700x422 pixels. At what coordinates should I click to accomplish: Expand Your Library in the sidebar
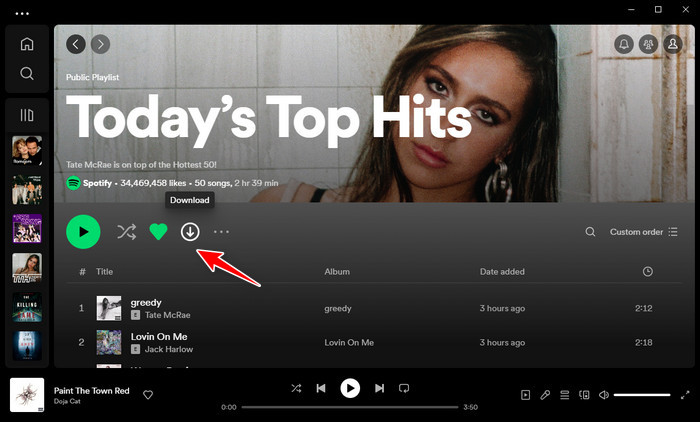tap(27, 115)
